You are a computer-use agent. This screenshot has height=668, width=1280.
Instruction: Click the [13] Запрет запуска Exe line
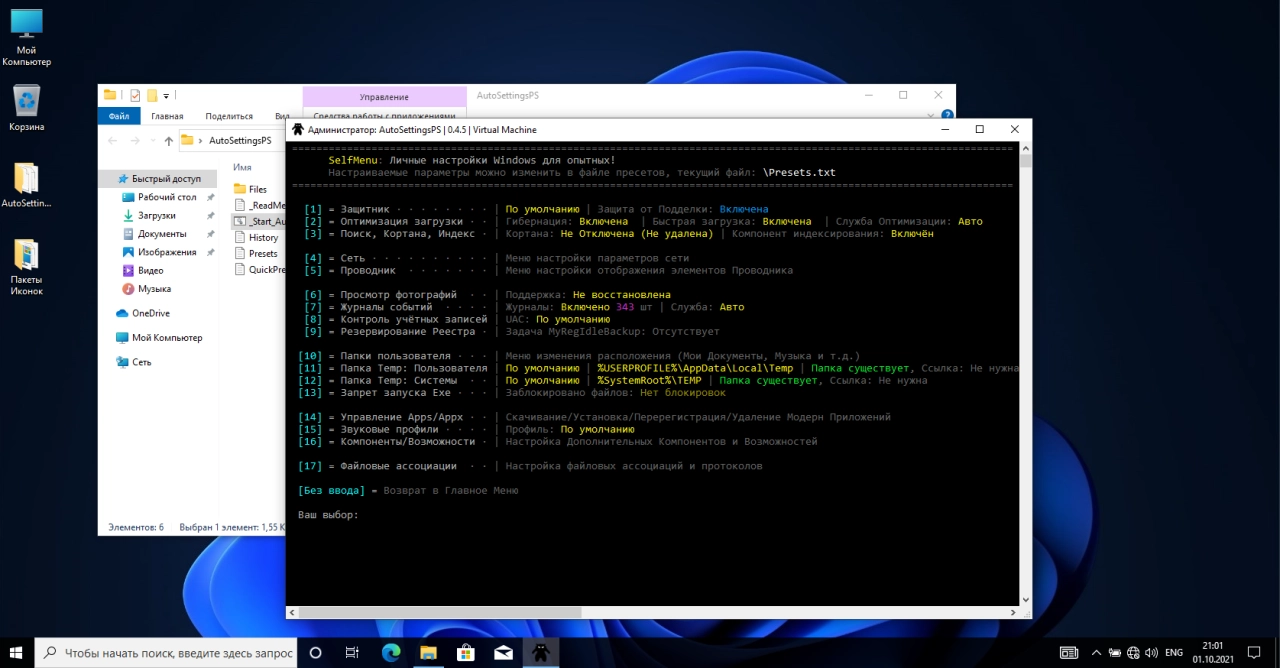coord(514,393)
